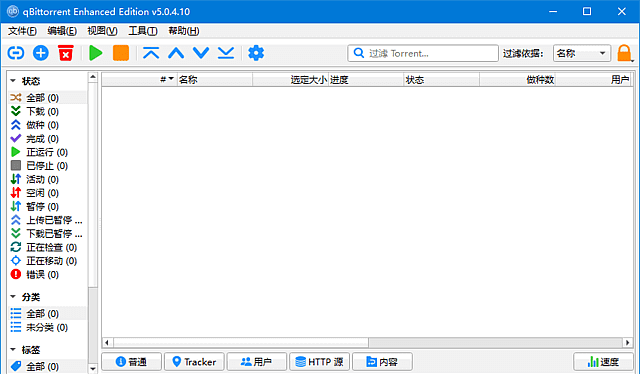640x374 pixels.
Task: Click the green start torrent icon
Action: [x=96, y=53]
